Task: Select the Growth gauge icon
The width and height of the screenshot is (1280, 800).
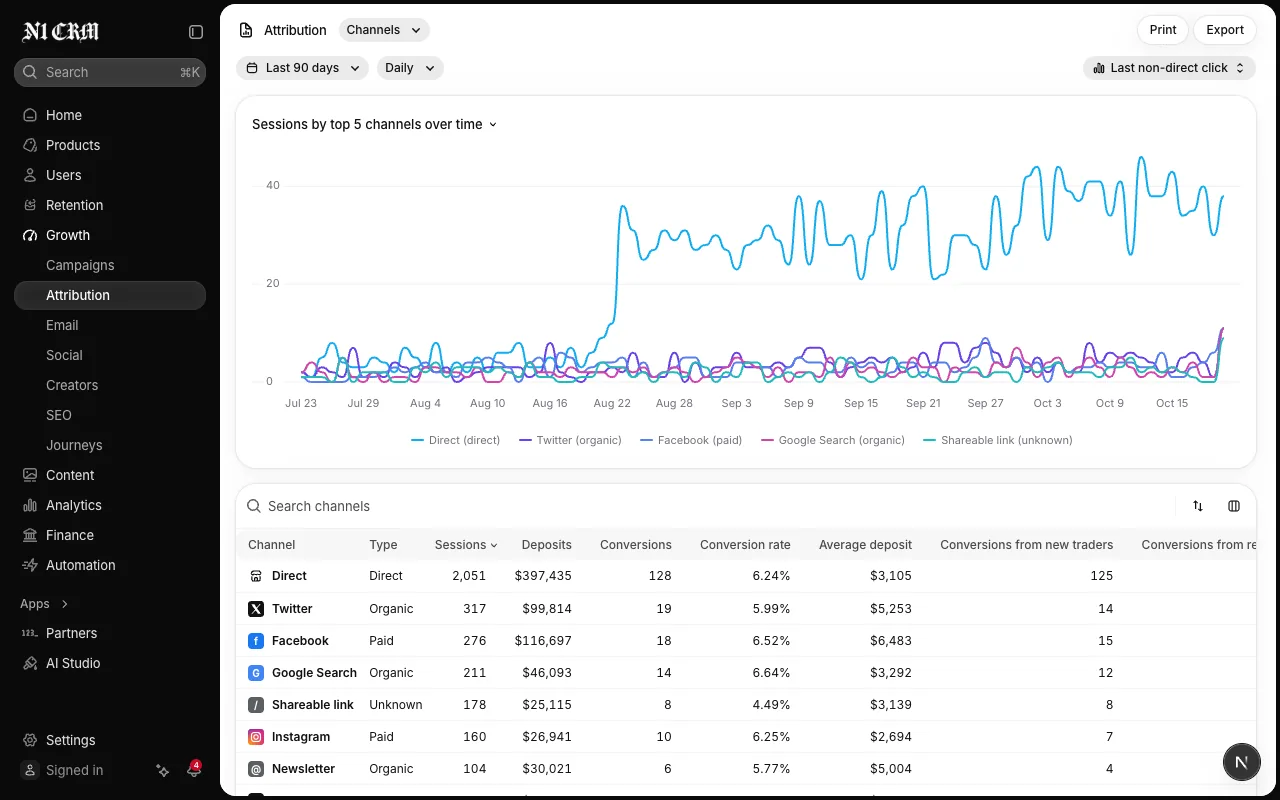Action: click(30, 235)
